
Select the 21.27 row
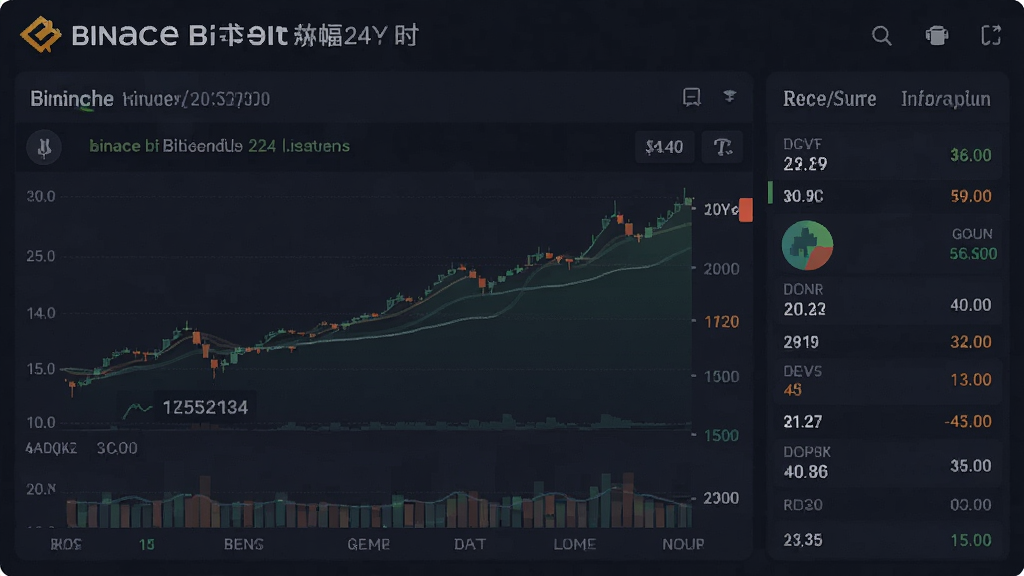click(887, 421)
